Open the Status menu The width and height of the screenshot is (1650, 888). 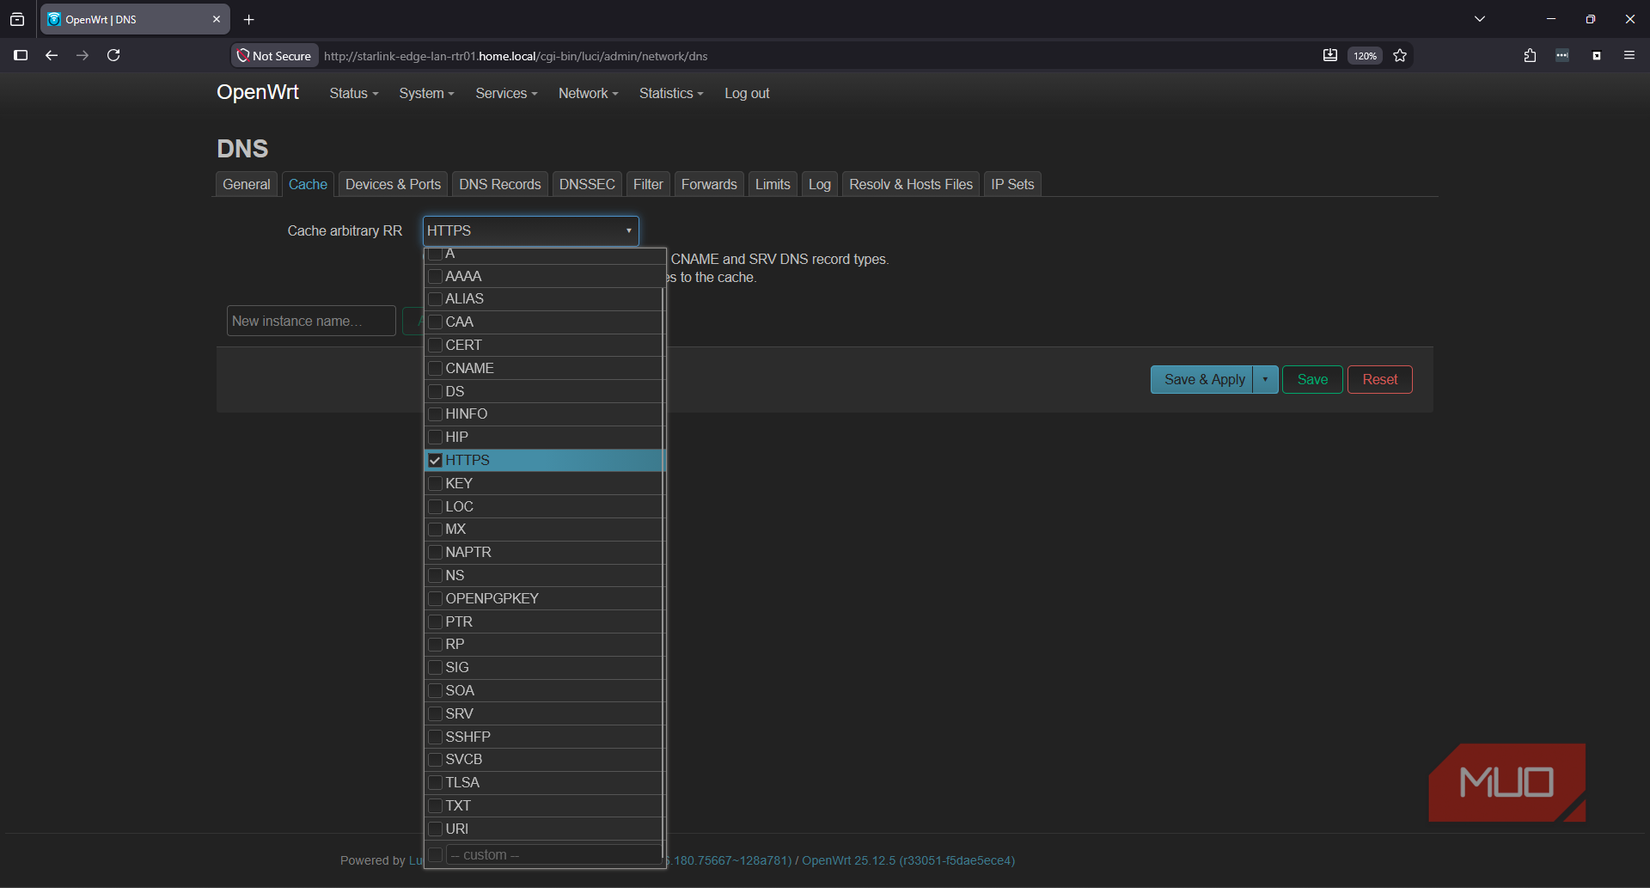click(x=354, y=93)
